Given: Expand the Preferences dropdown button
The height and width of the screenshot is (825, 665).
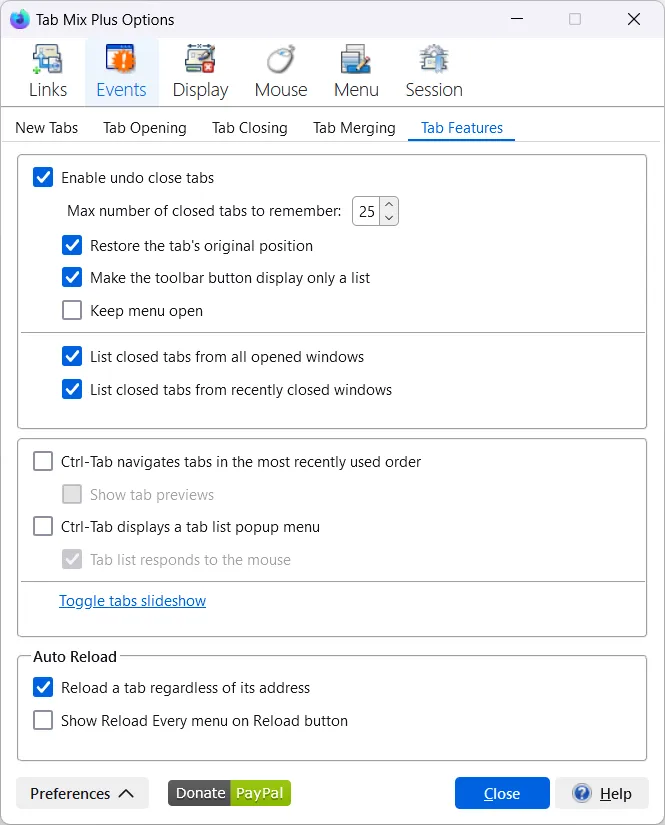Looking at the screenshot, I should (x=82, y=793).
